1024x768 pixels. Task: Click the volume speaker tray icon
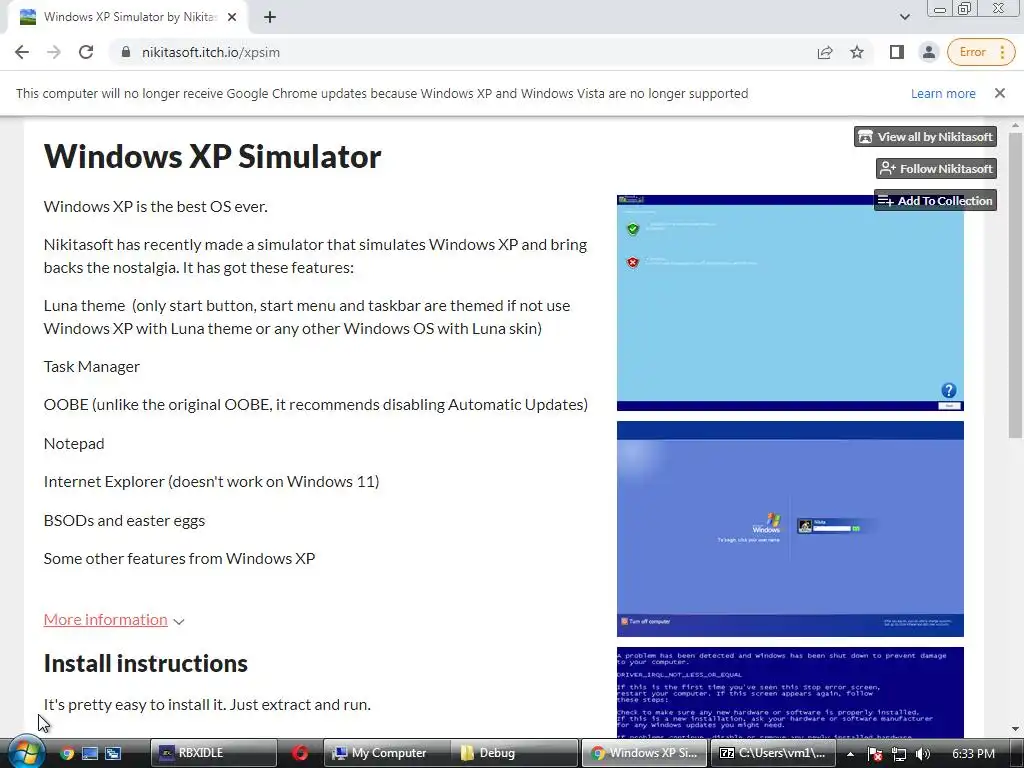click(x=923, y=754)
